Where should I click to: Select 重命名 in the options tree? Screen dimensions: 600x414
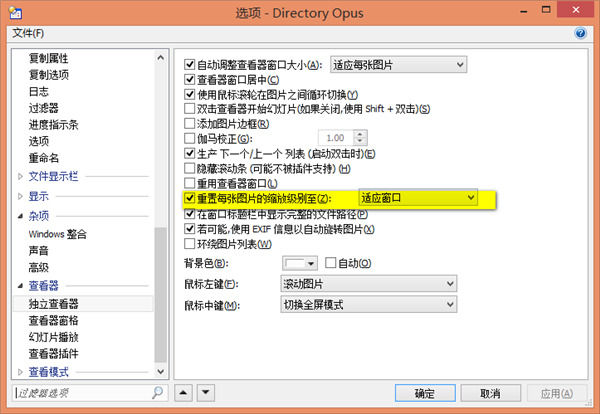click(44, 158)
